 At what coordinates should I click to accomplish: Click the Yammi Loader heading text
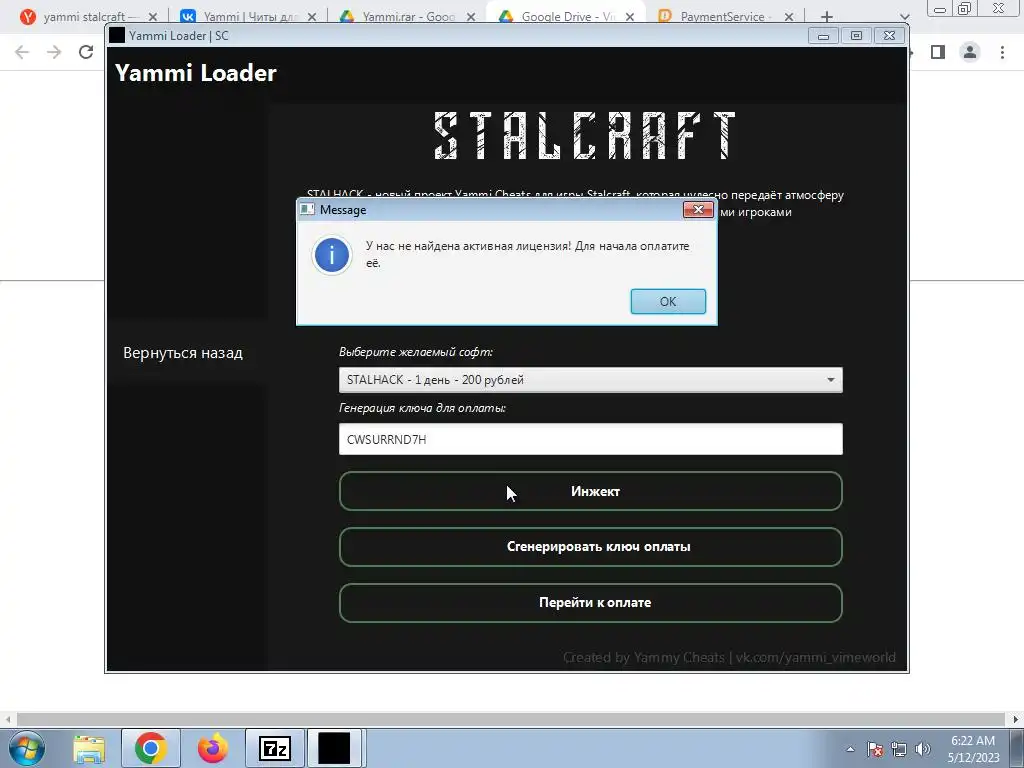pyautogui.click(x=196, y=73)
